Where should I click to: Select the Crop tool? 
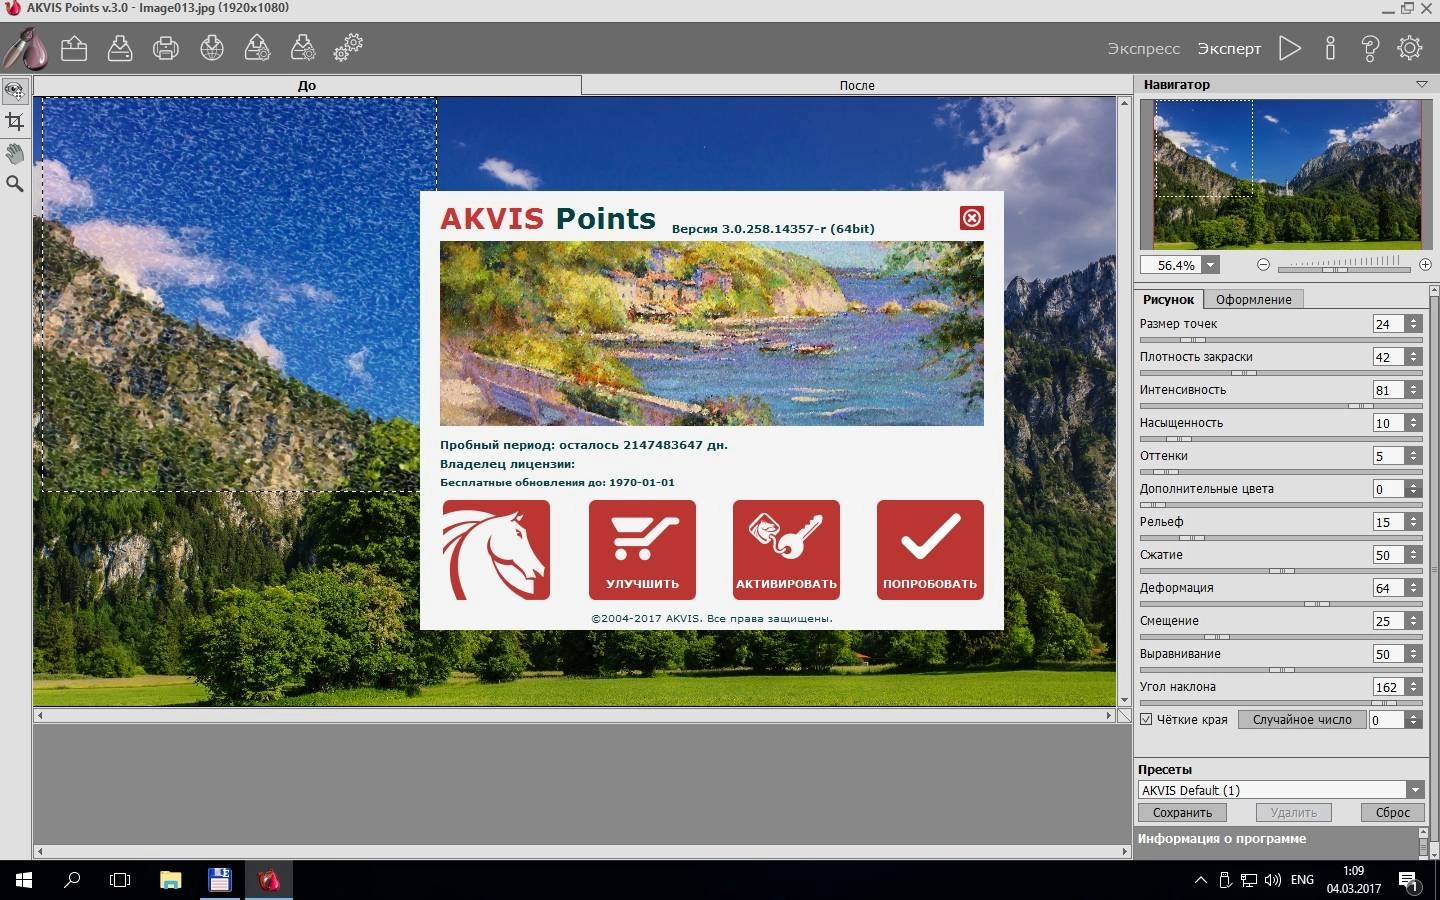point(14,121)
